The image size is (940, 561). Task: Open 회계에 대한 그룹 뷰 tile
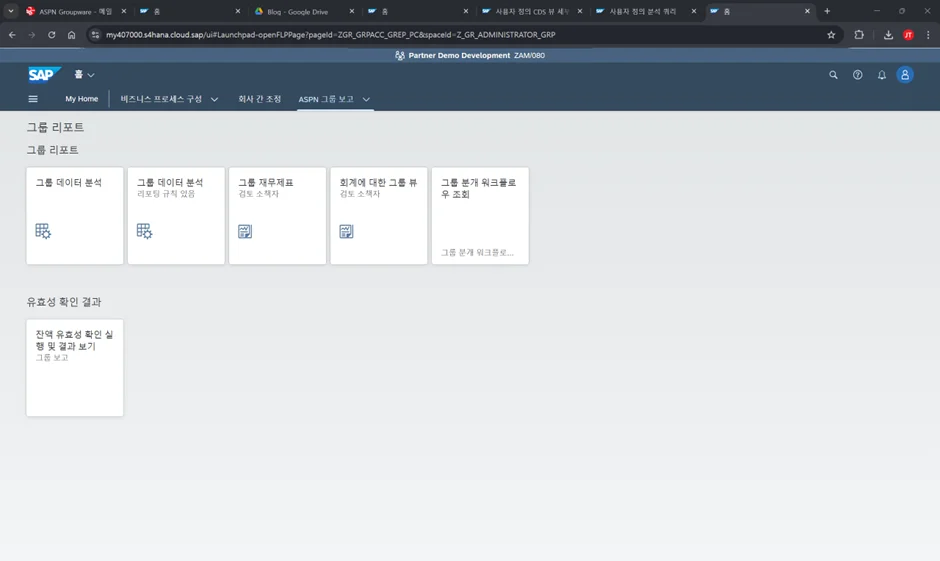click(x=378, y=215)
